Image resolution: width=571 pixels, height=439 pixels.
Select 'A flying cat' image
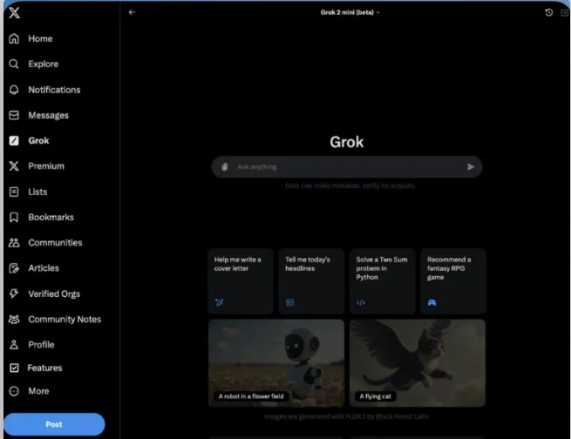417,363
